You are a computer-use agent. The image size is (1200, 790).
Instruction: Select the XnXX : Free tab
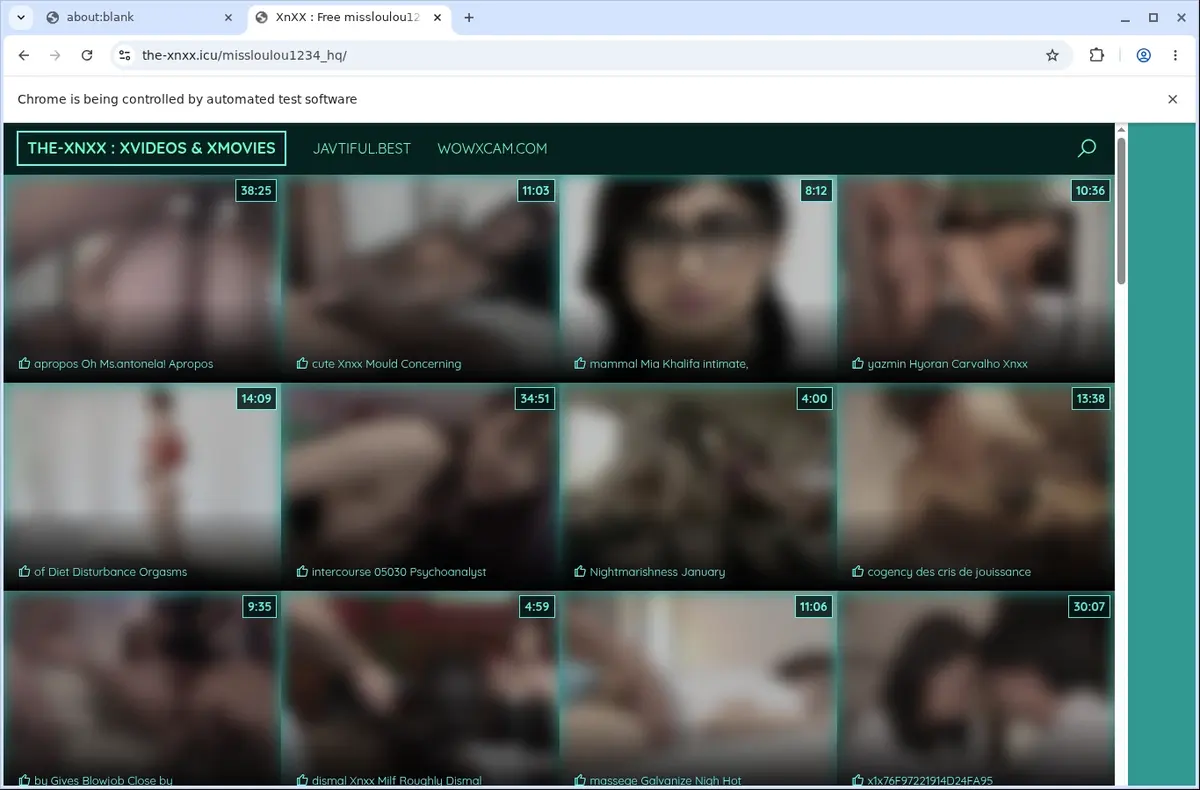tap(349, 17)
